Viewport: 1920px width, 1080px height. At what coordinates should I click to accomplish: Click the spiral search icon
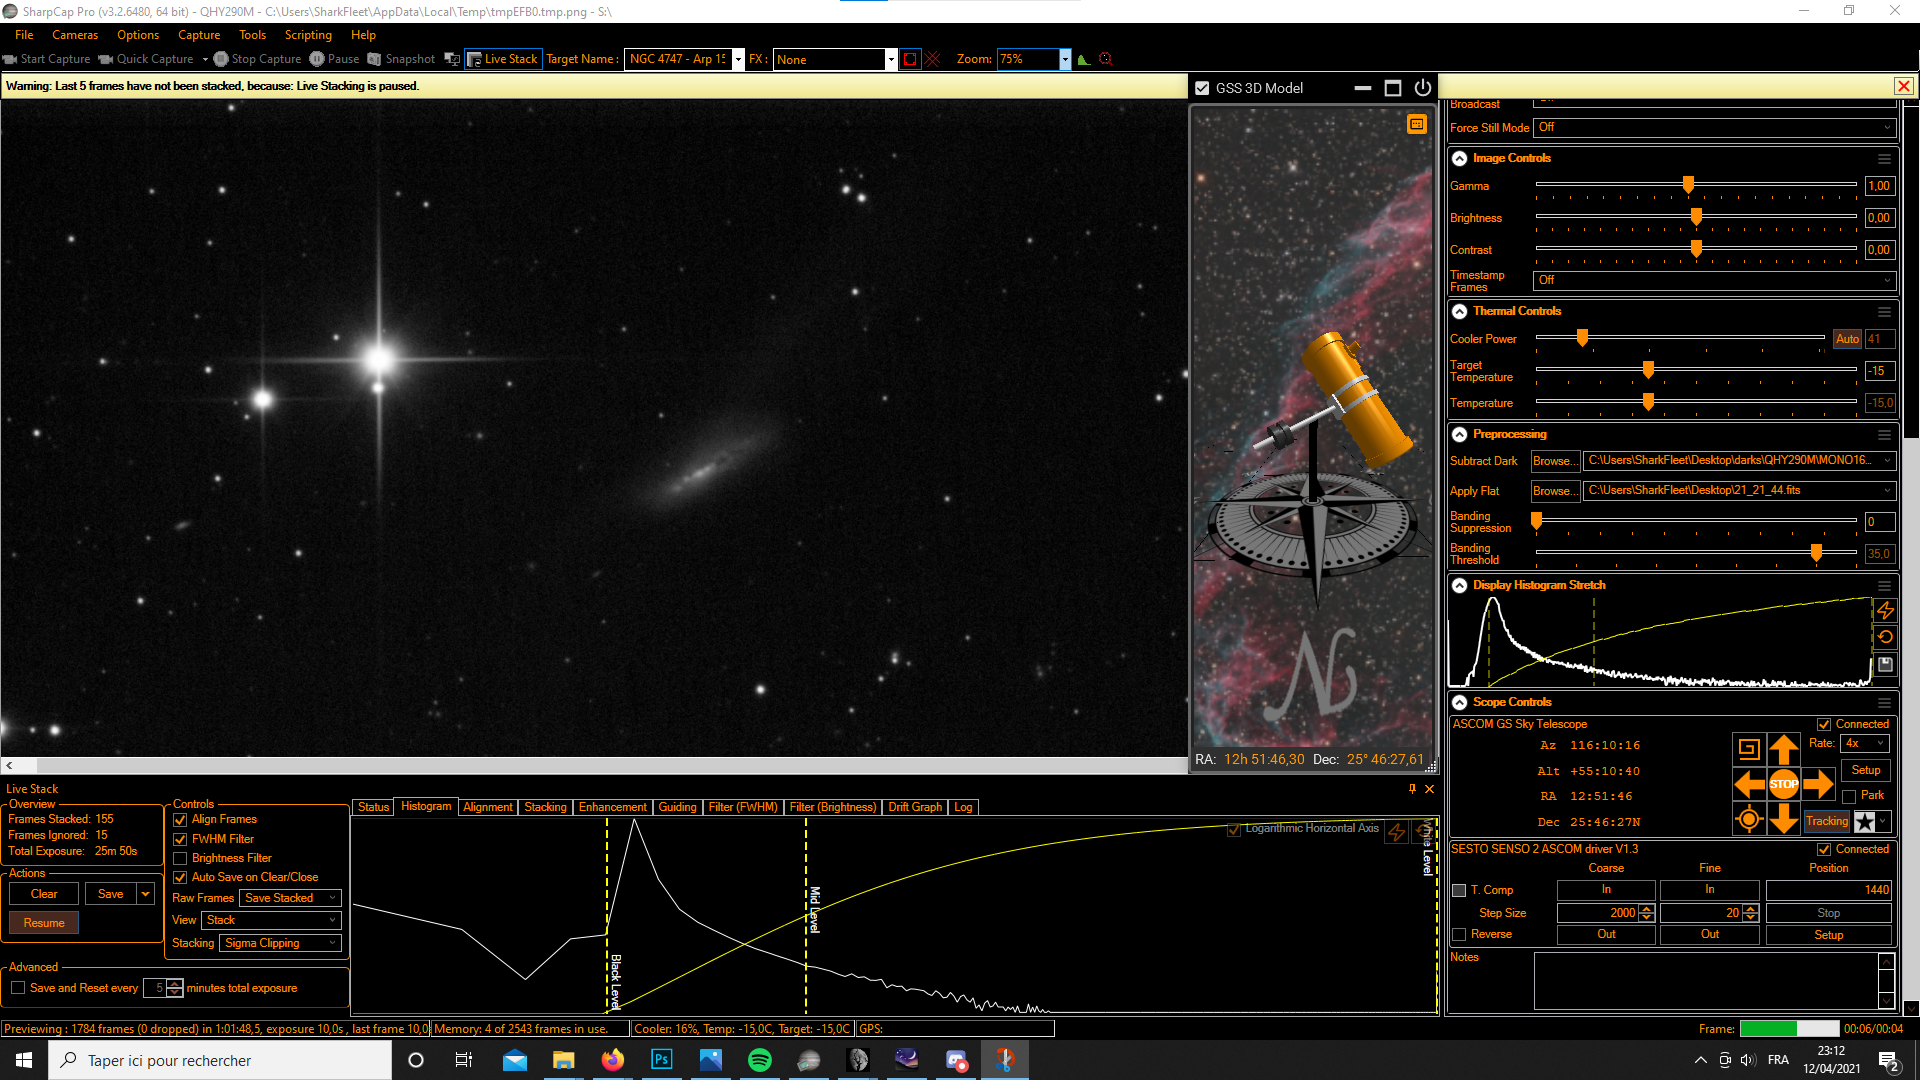coord(1749,748)
